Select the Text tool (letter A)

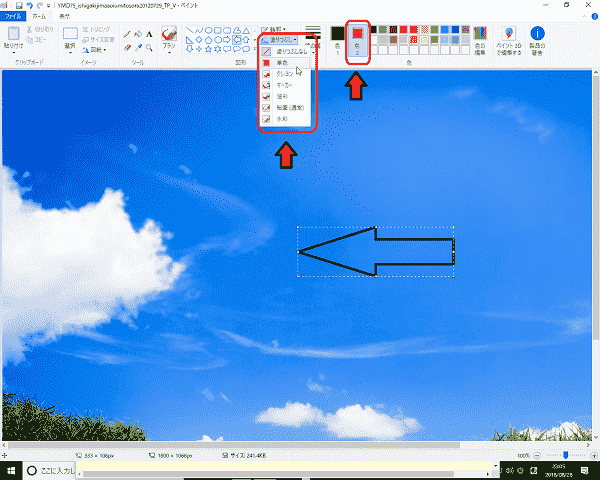149,34
